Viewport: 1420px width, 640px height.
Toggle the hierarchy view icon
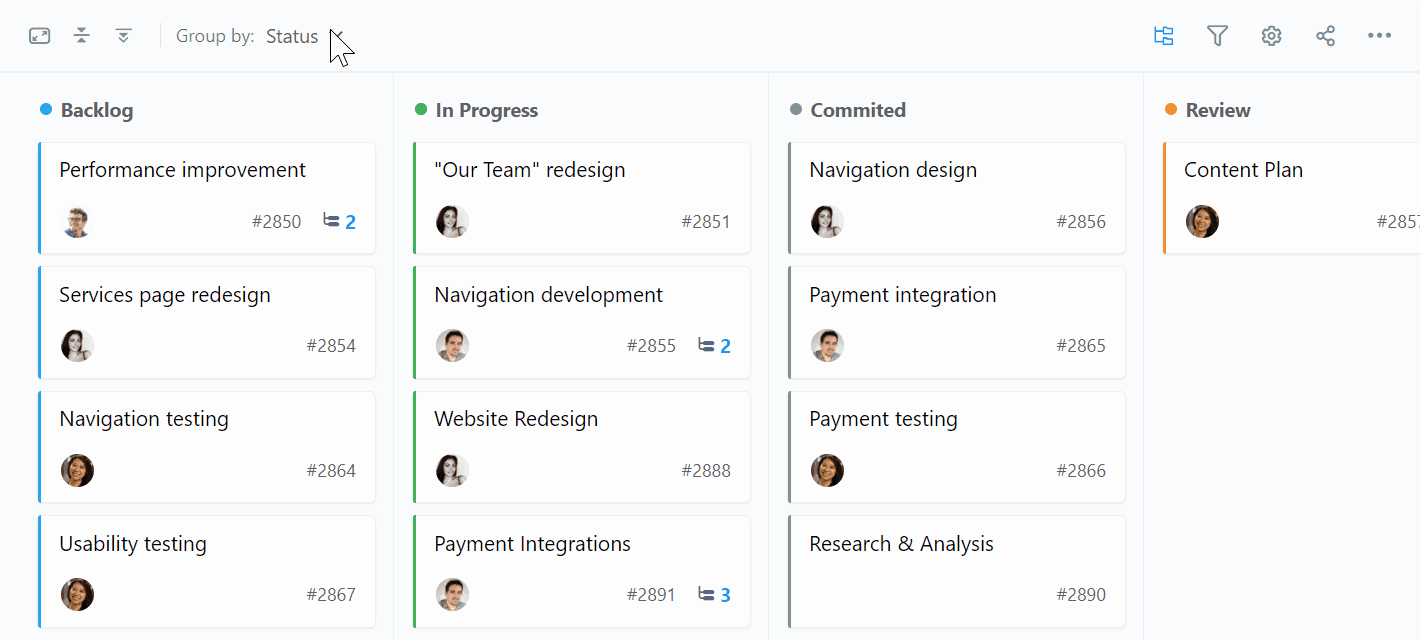(x=1164, y=36)
